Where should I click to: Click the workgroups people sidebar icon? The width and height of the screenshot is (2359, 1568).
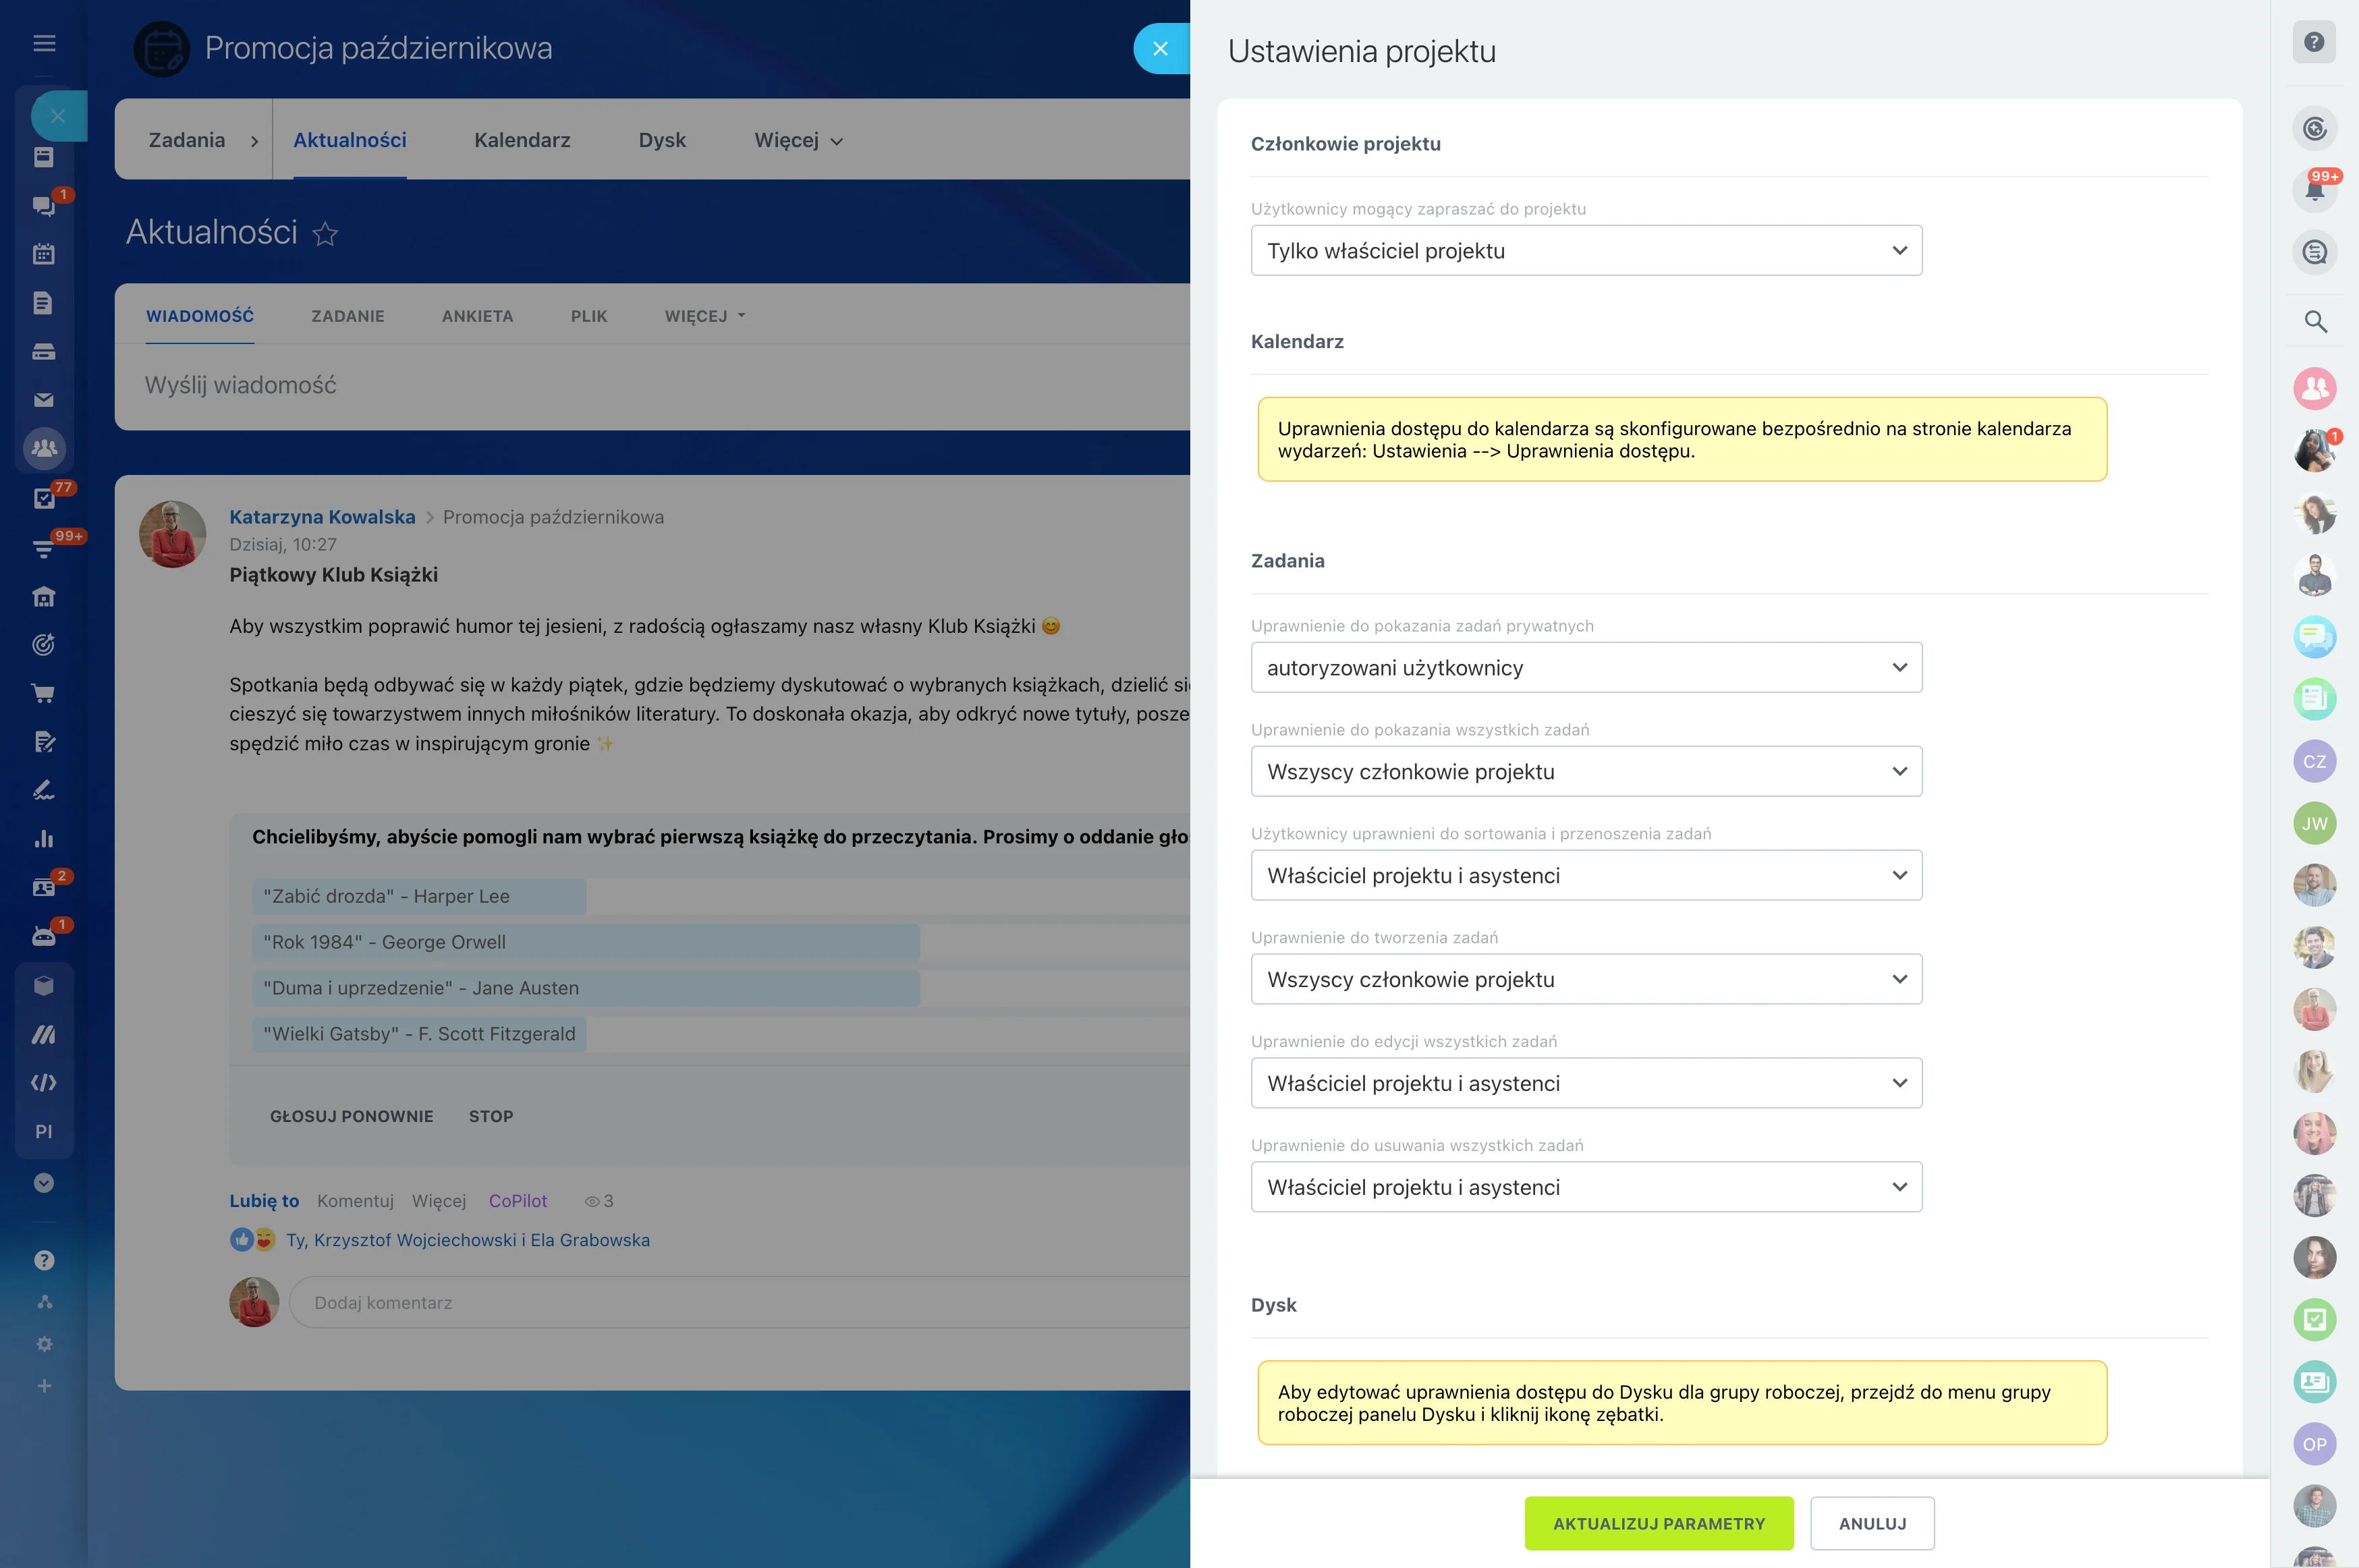click(x=44, y=448)
